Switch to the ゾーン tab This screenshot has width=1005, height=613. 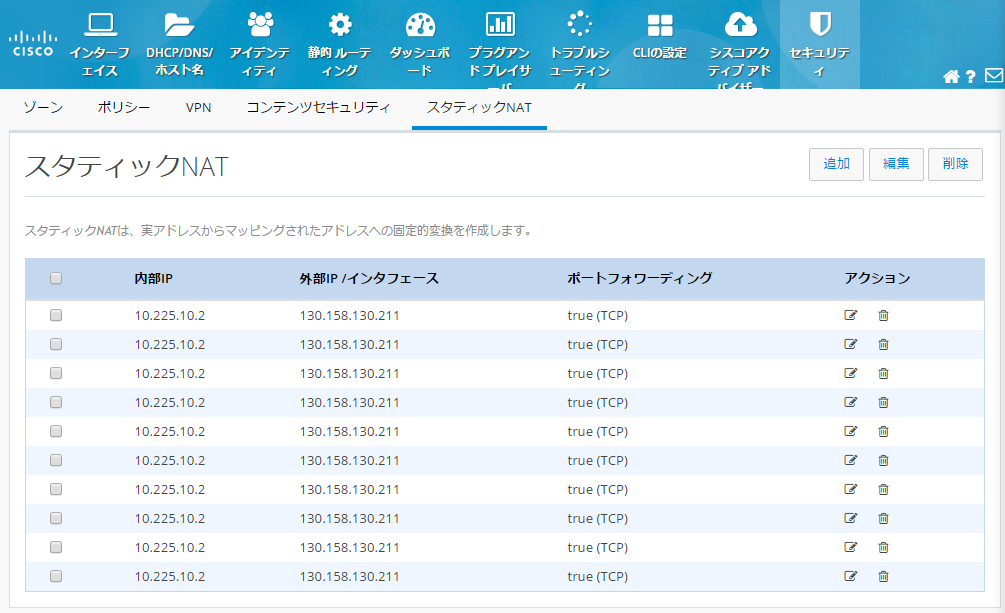pyautogui.click(x=43, y=107)
